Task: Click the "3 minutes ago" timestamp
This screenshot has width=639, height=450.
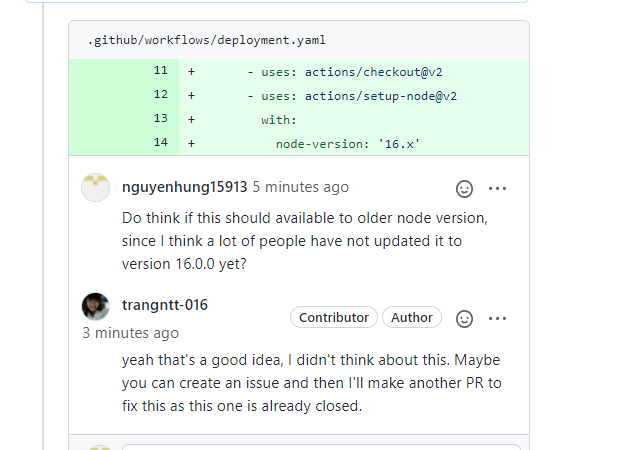Action: click(x=131, y=333)
